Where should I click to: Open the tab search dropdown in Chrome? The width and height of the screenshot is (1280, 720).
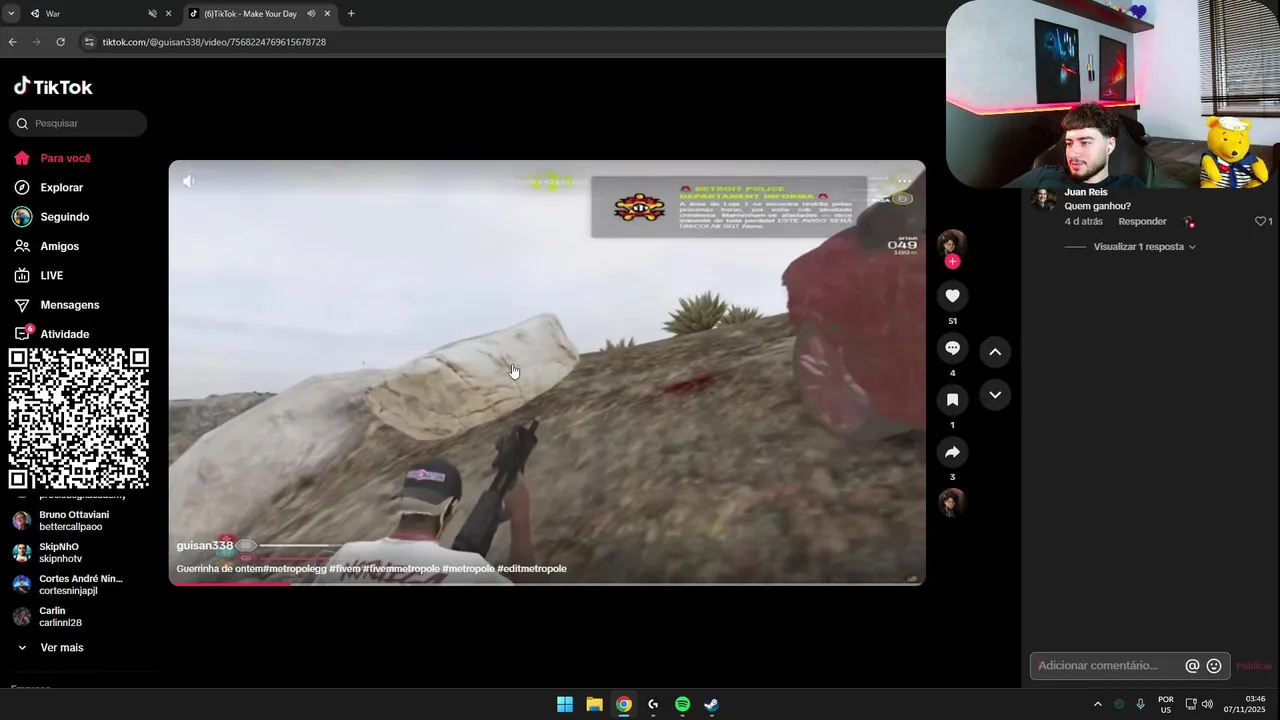(12, 14)
